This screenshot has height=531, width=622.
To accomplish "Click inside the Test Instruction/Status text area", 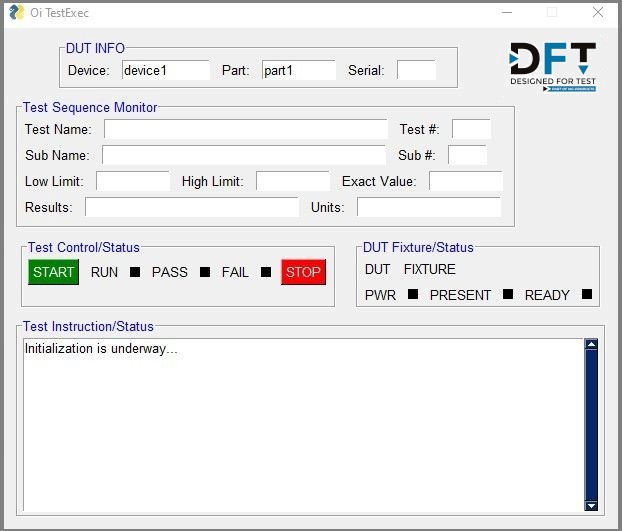I will coord(300,425).
